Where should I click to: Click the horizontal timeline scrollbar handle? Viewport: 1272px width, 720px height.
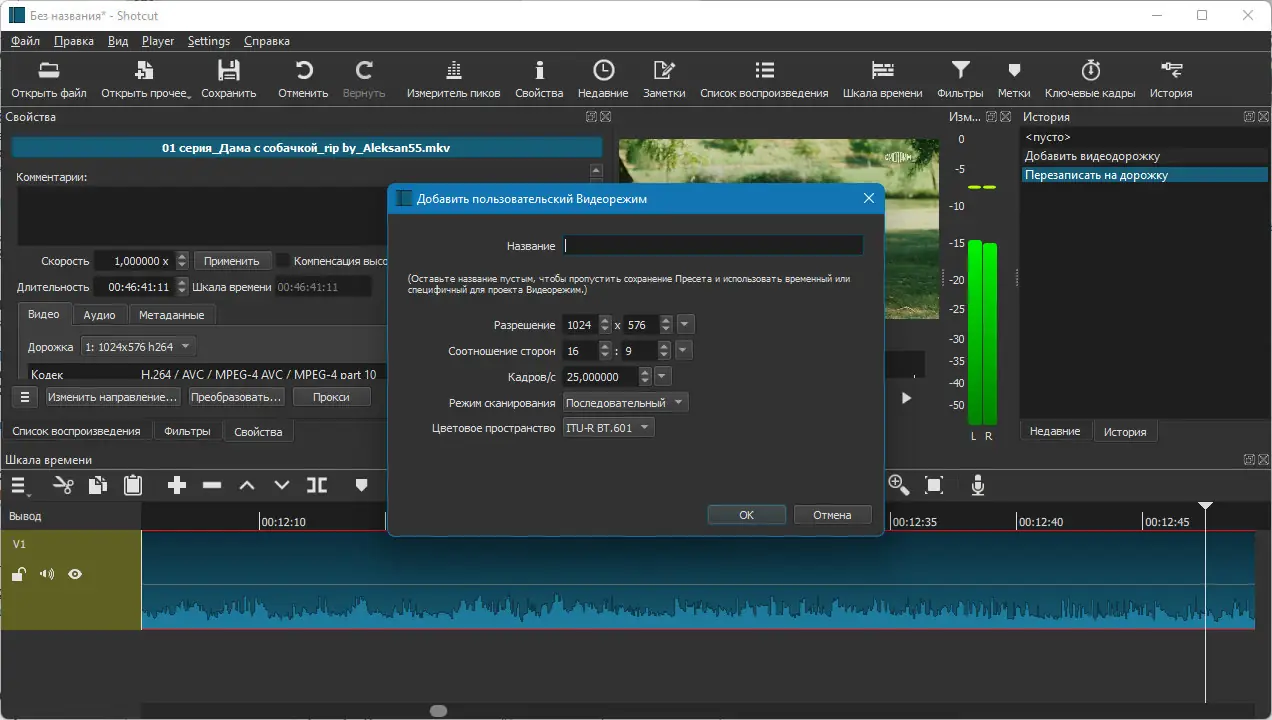pyautogui.click(x=438, y=711)
